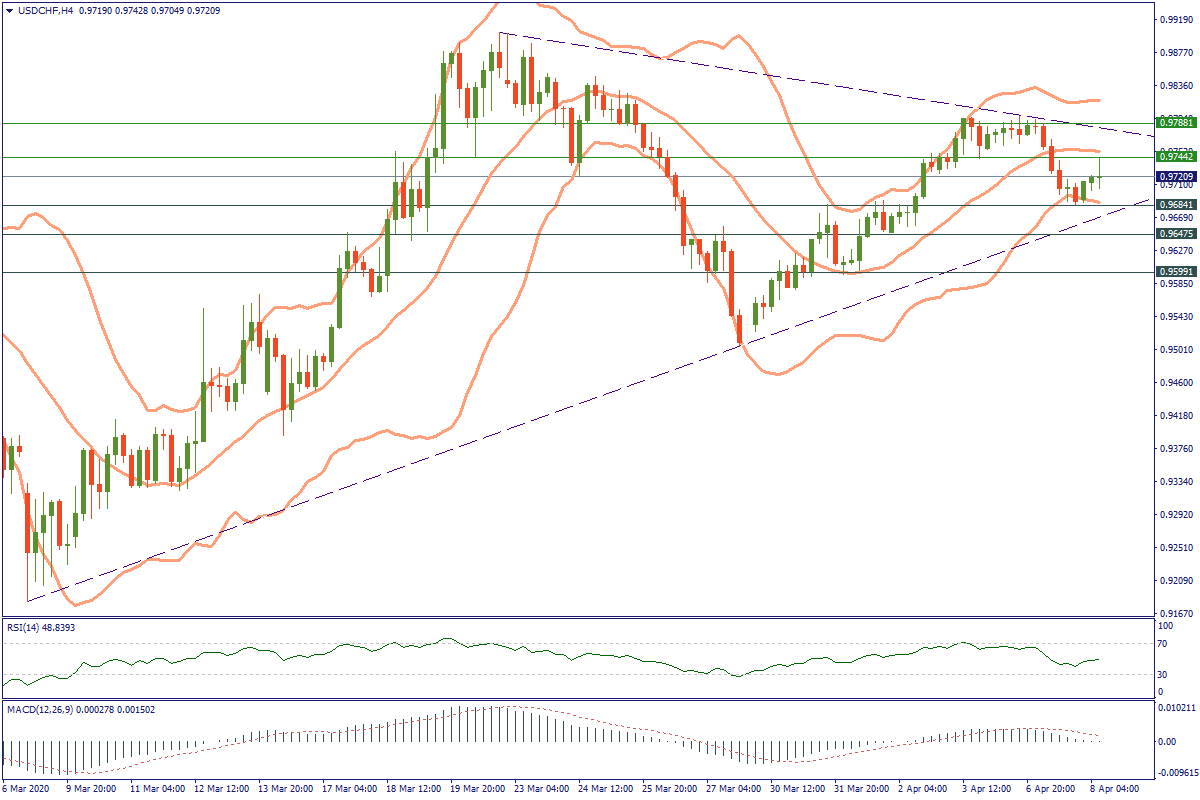Select the RSI(14) indicator label
Viewport: 1200px width, 800px height.
25,627
